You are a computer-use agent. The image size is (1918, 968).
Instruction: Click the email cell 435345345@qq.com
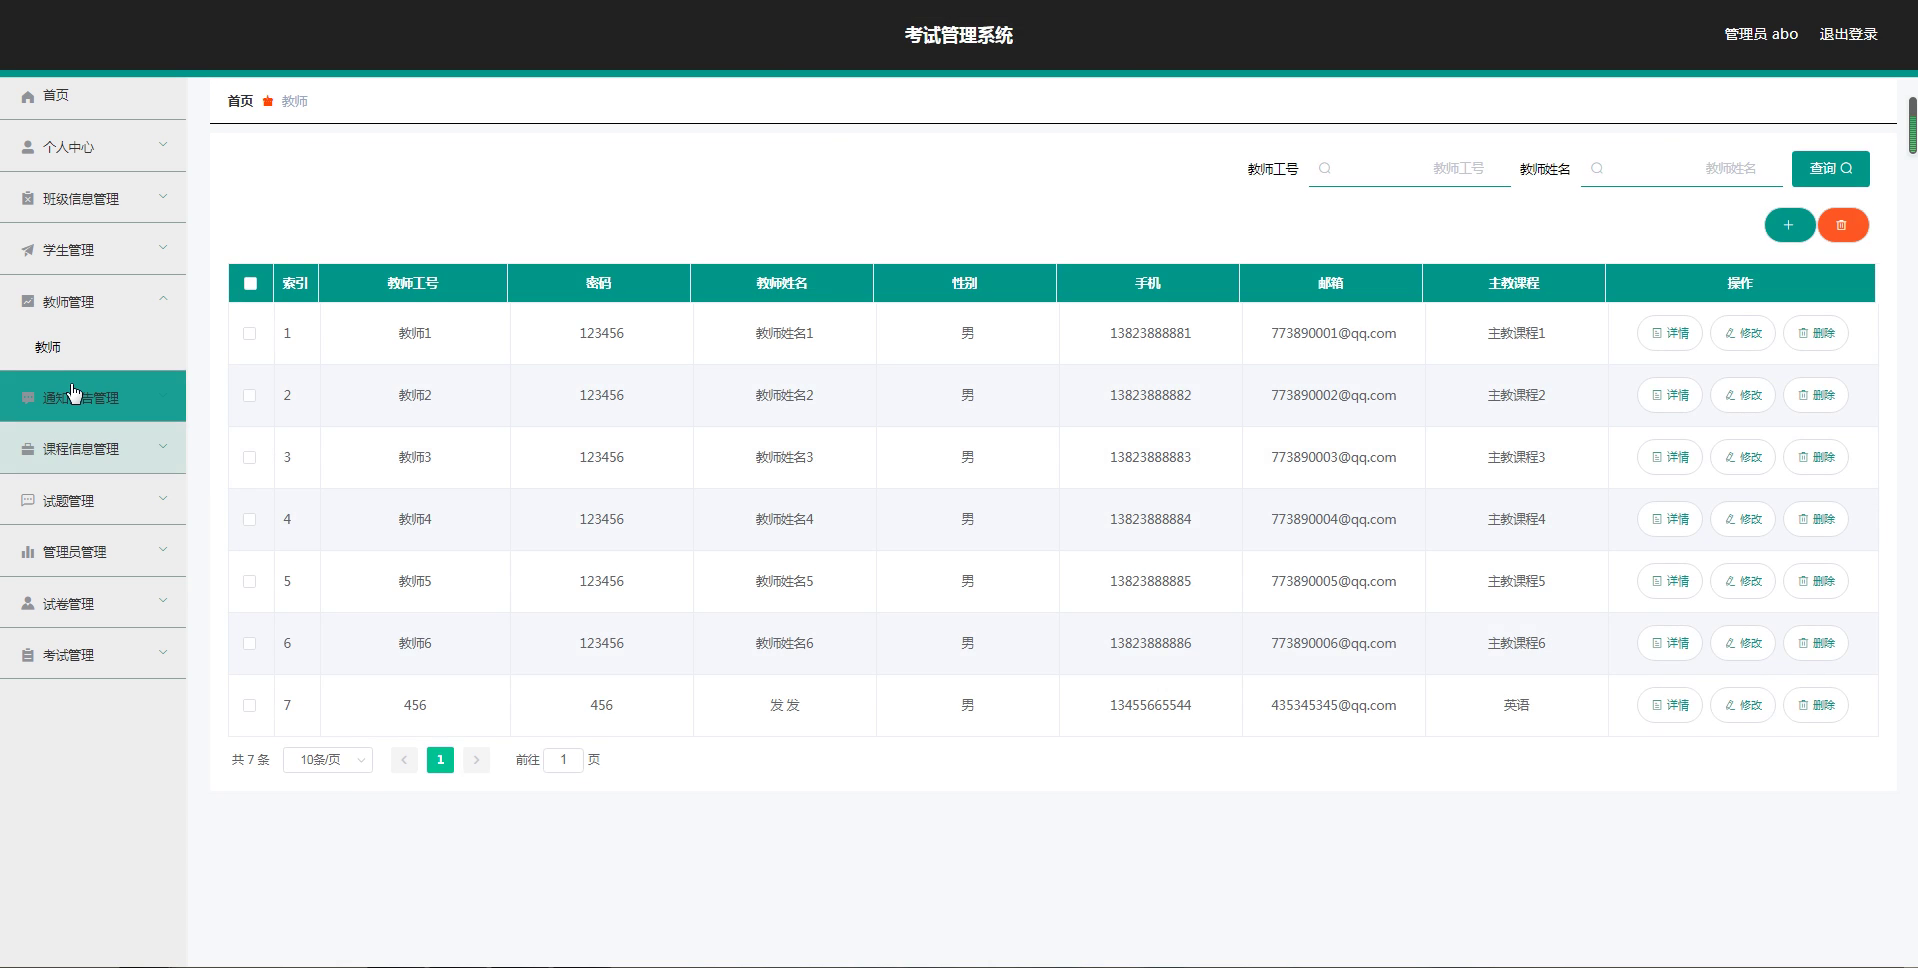tap(1334, 705)
